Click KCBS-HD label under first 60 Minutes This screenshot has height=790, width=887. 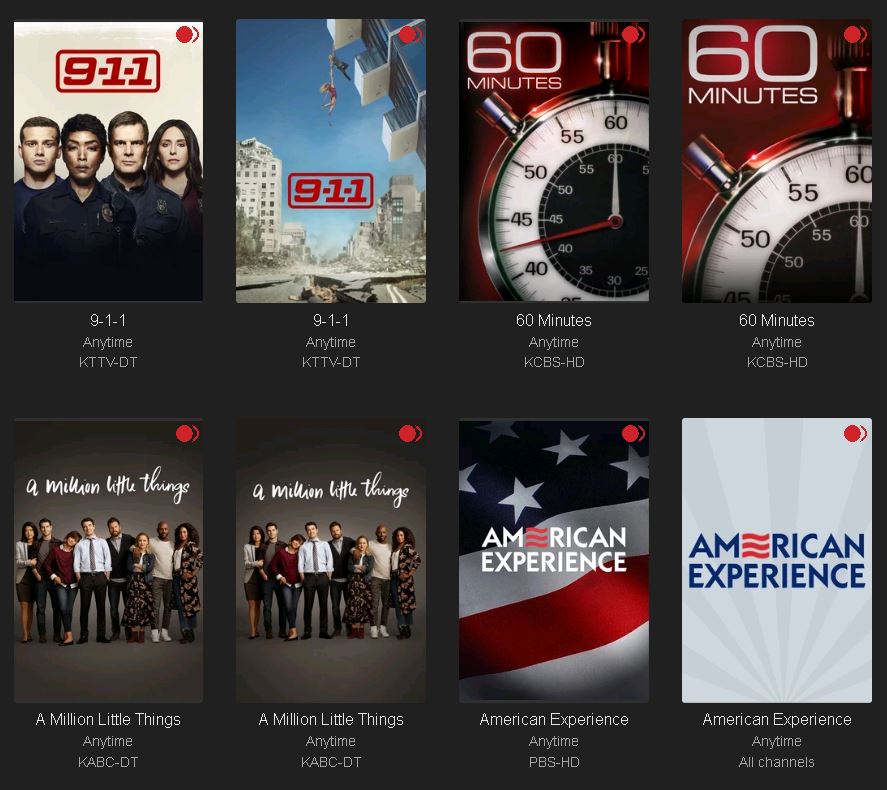554,362
